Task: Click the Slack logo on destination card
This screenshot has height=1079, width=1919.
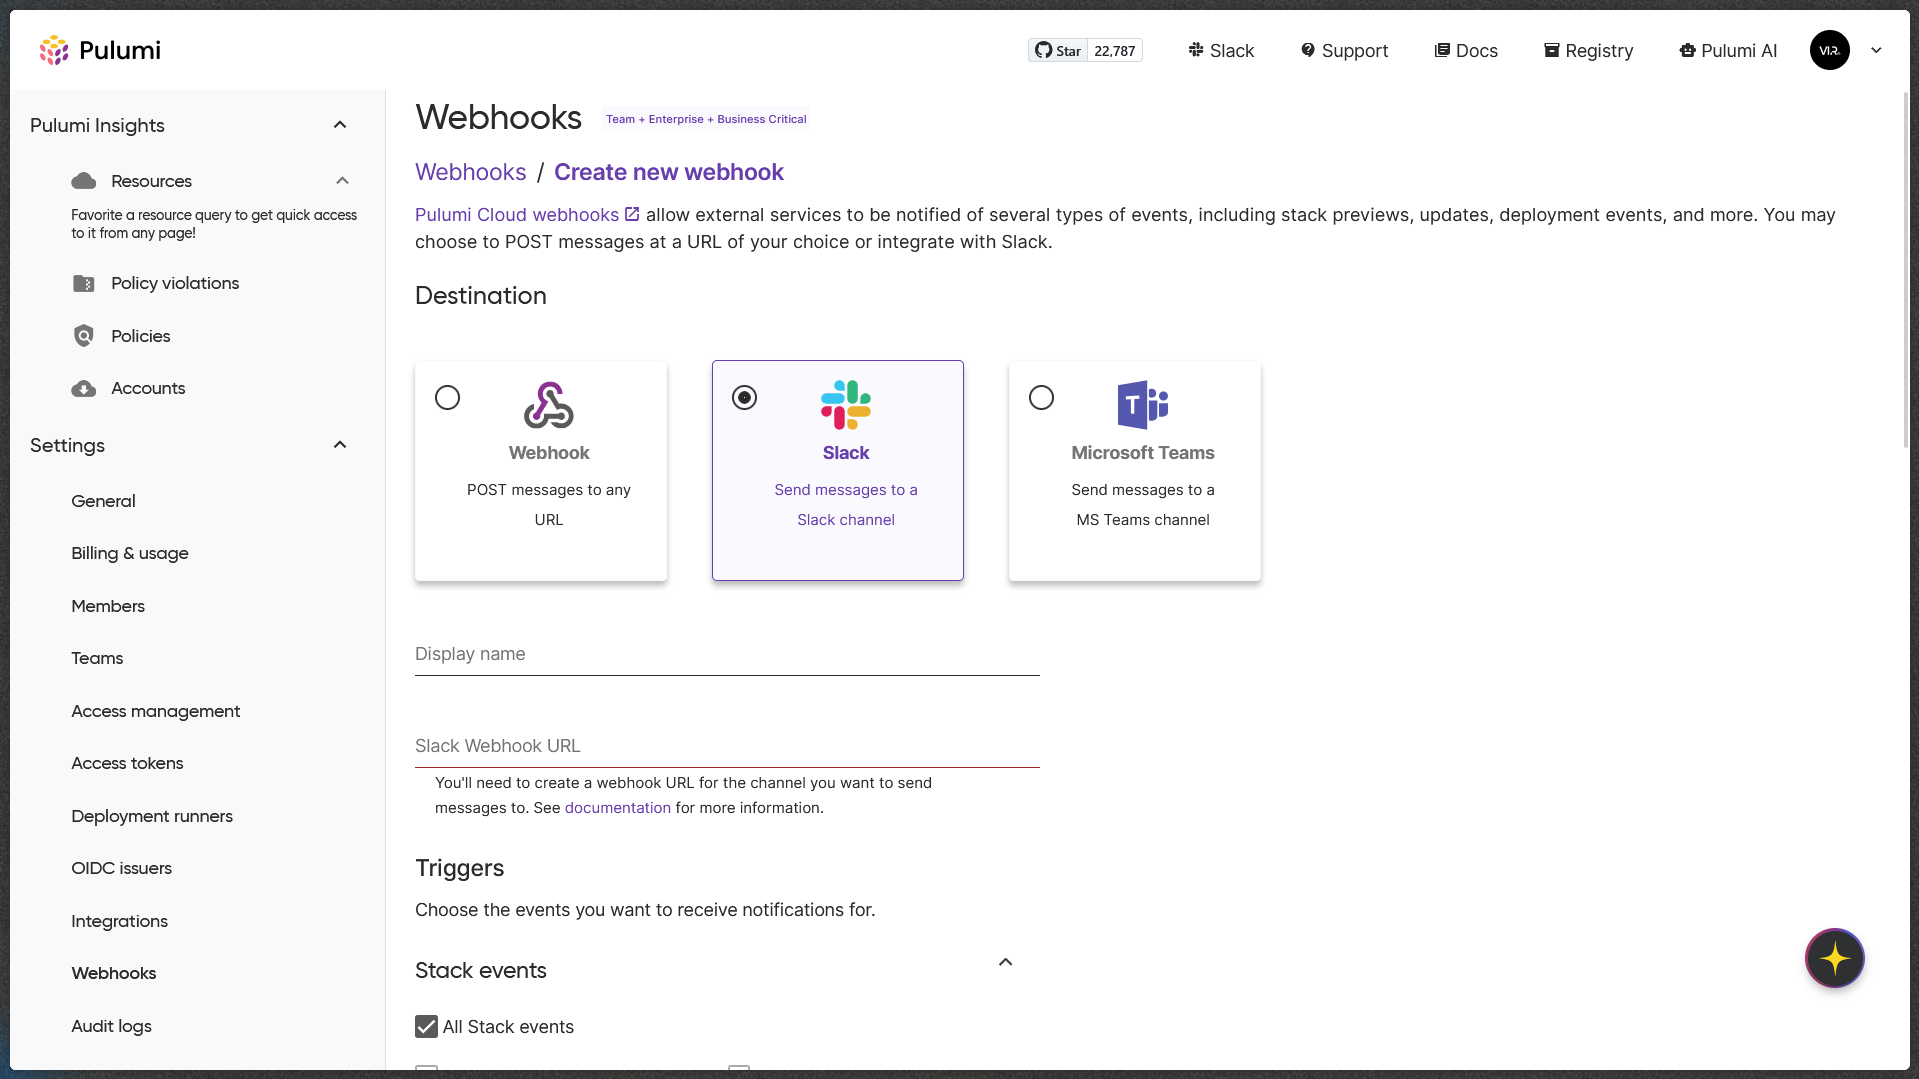Action: (846, 405)
